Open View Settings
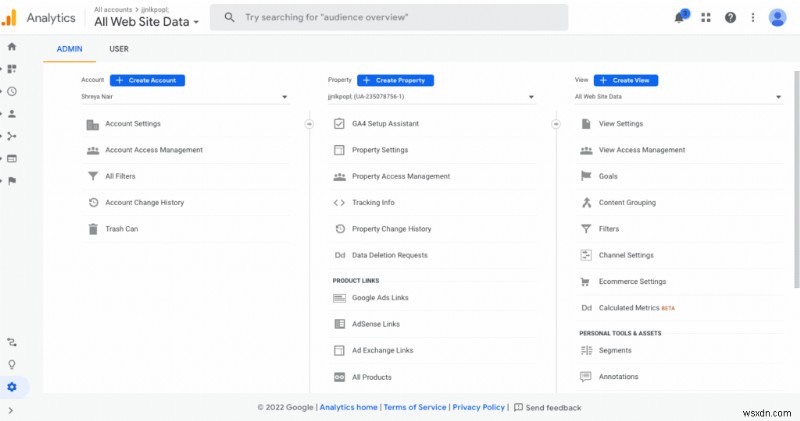800x421 pixels. (621, 123)
